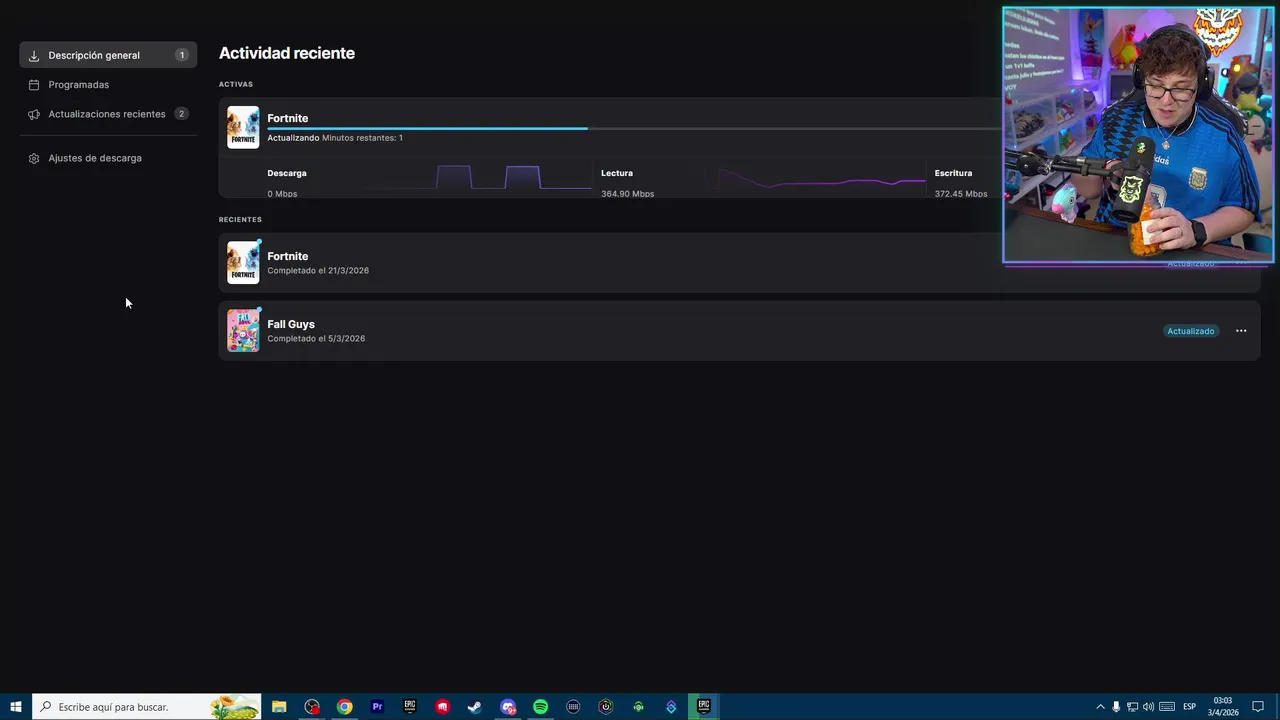This screenshot has width=1280, height=720.
Task: Open Discord from the taskbar
Action: point(508,707)
